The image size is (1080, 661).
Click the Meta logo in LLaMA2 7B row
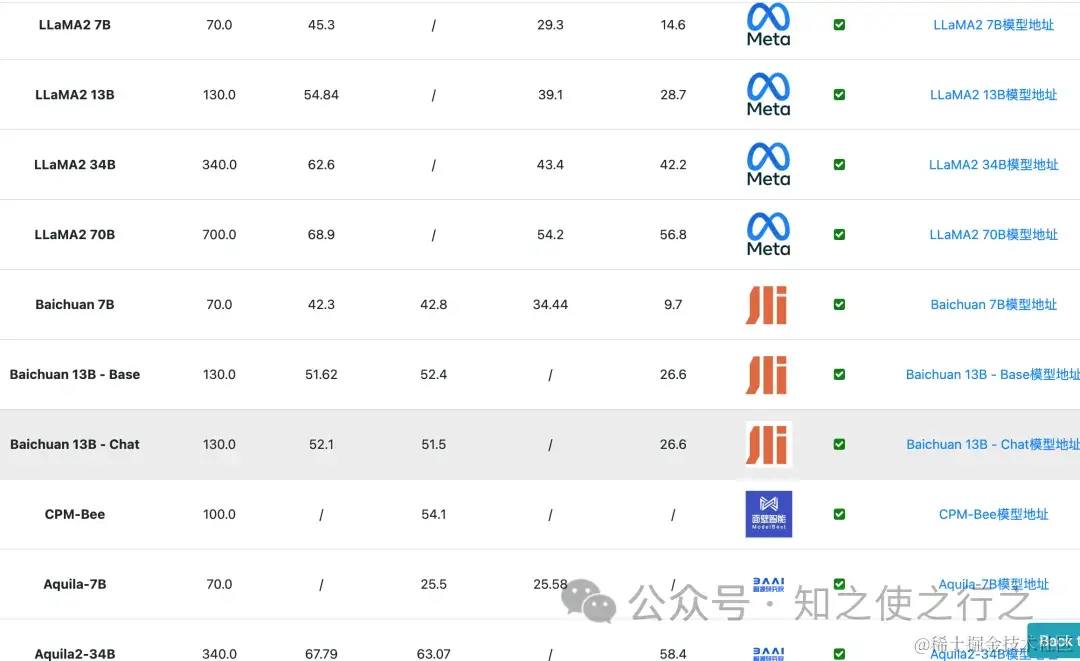pos(769,25)
